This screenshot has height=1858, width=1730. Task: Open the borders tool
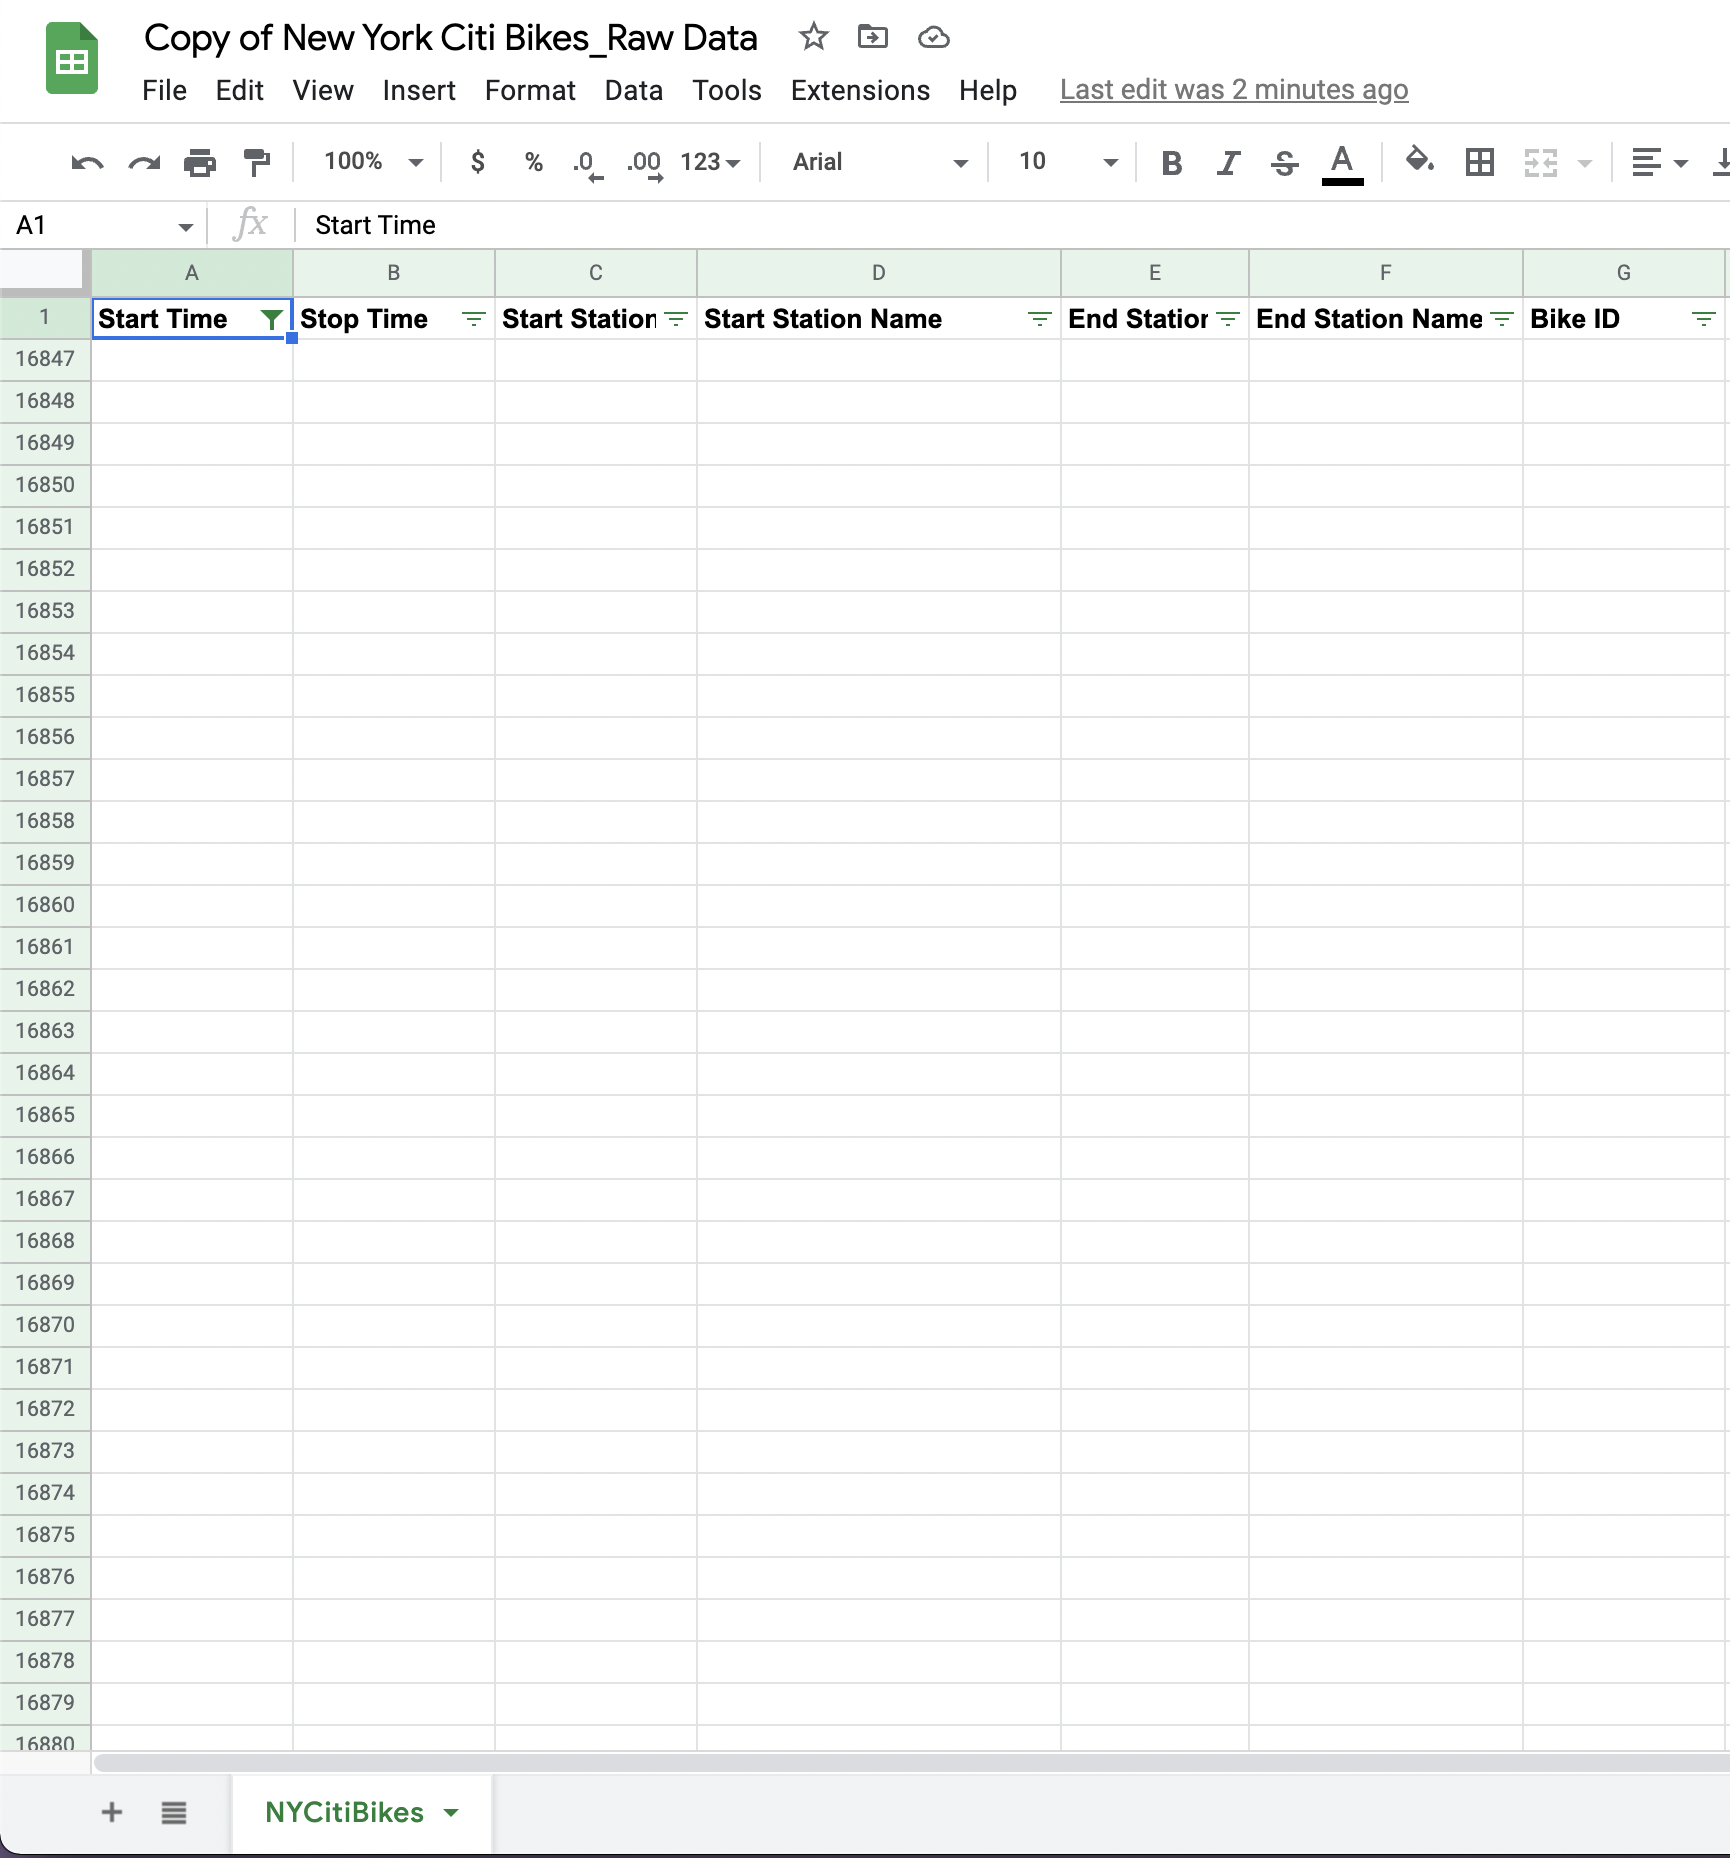pos(1479,162)
